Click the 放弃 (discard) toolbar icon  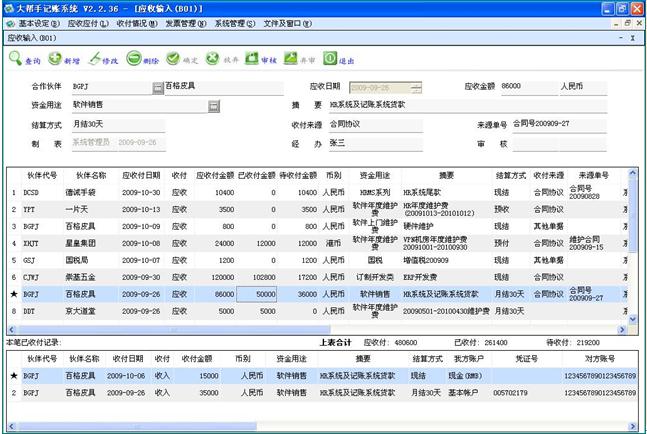[x=212, y=59]
